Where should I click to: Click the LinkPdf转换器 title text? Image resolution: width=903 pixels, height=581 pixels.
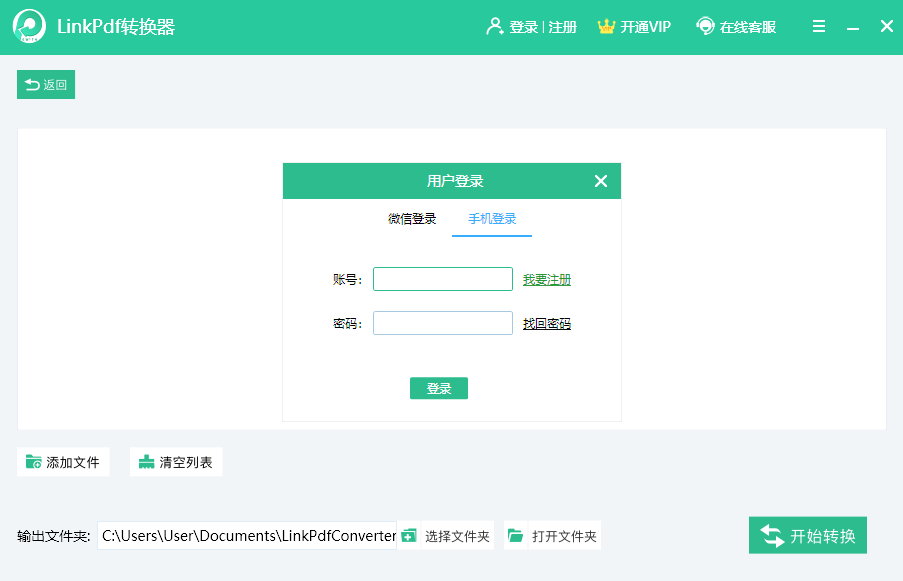coord(116,26)
